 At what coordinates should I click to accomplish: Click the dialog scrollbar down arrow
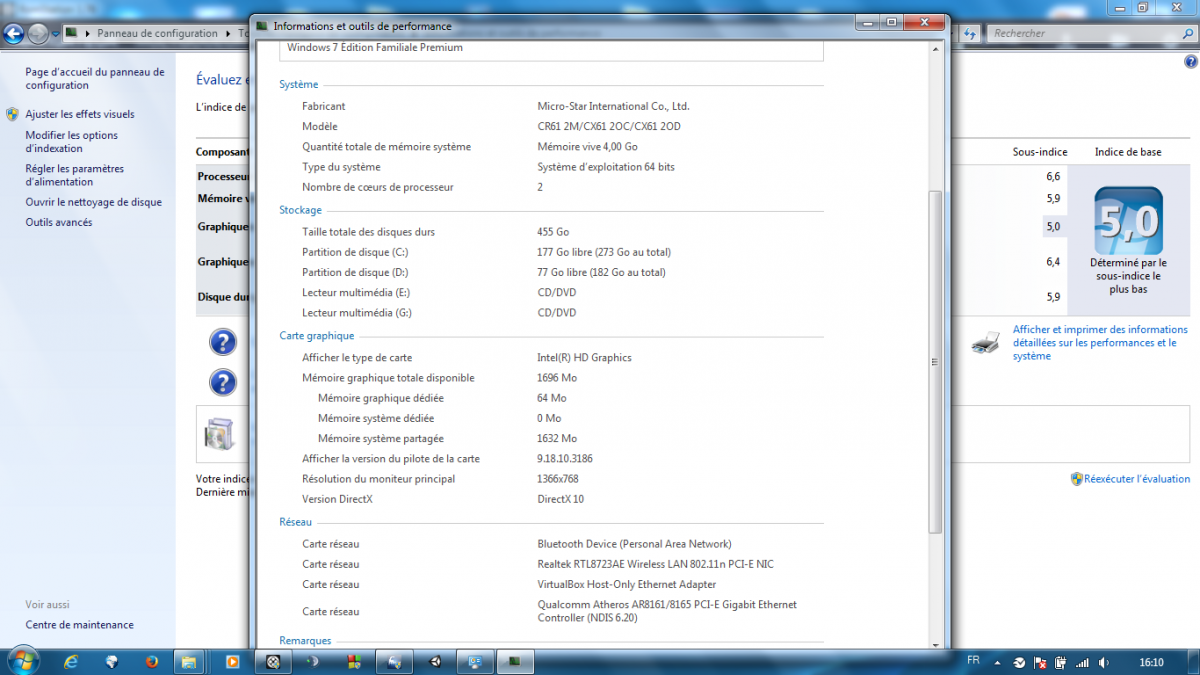click(x=936, y=643)
